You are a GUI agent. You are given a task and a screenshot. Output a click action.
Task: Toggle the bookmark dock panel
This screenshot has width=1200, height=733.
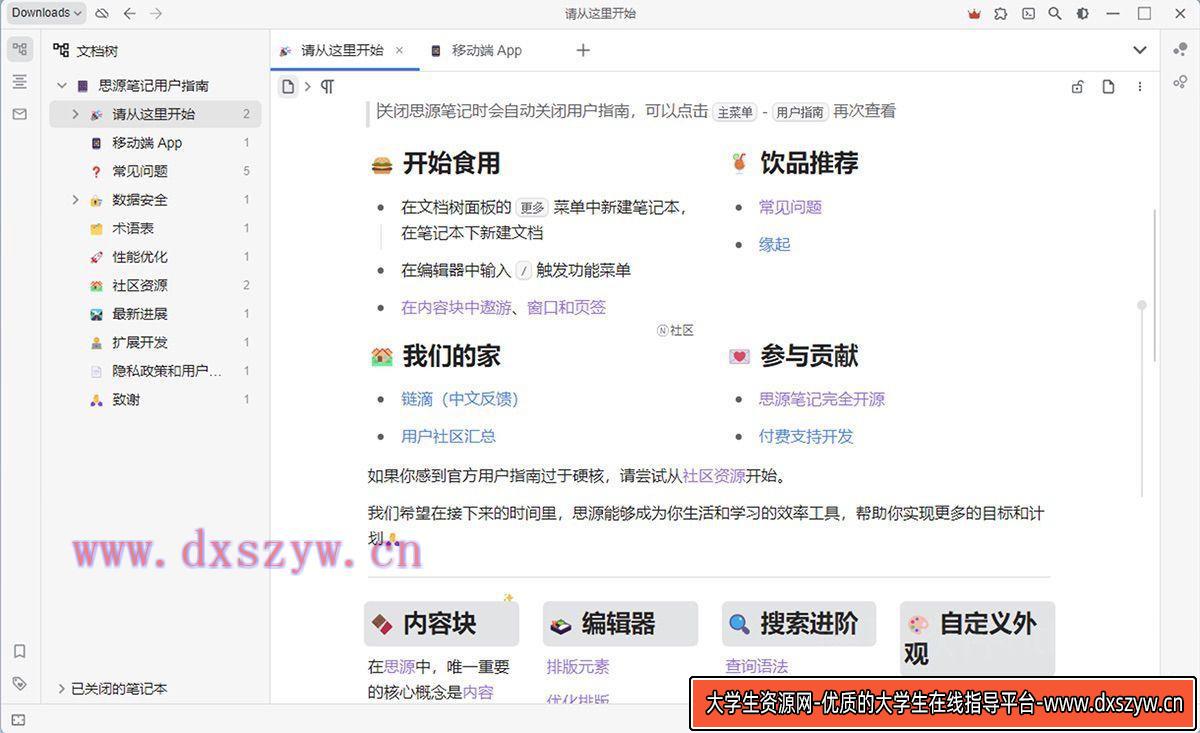(19, 651)
